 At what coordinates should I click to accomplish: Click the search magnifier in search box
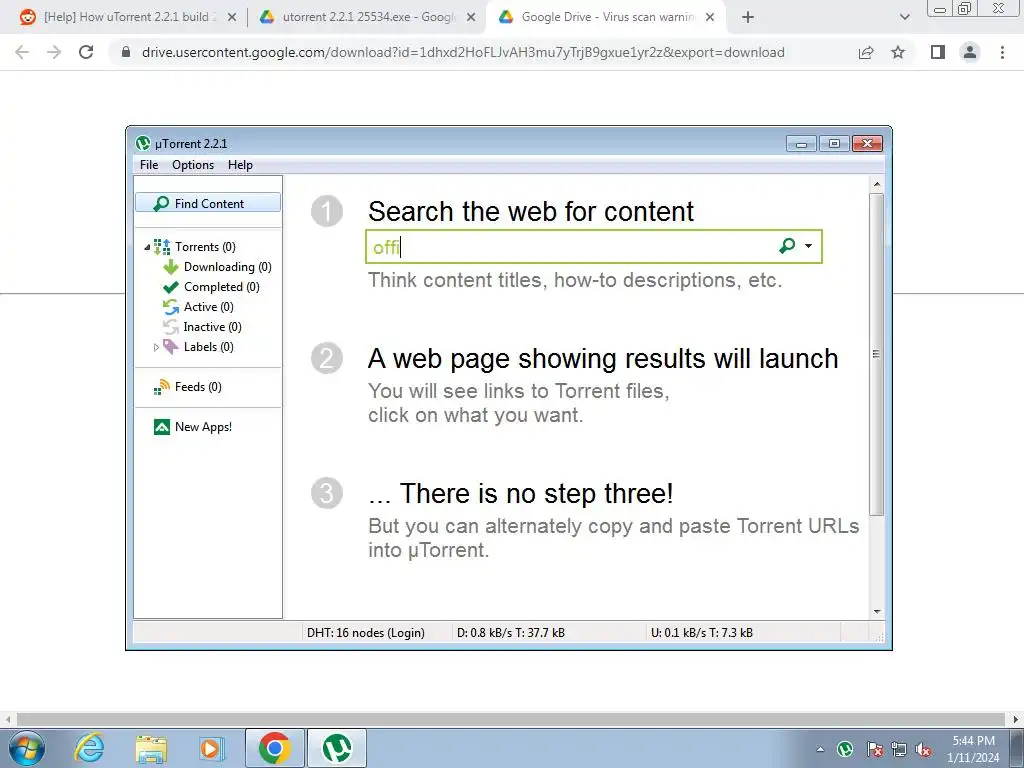click(787, 246)
